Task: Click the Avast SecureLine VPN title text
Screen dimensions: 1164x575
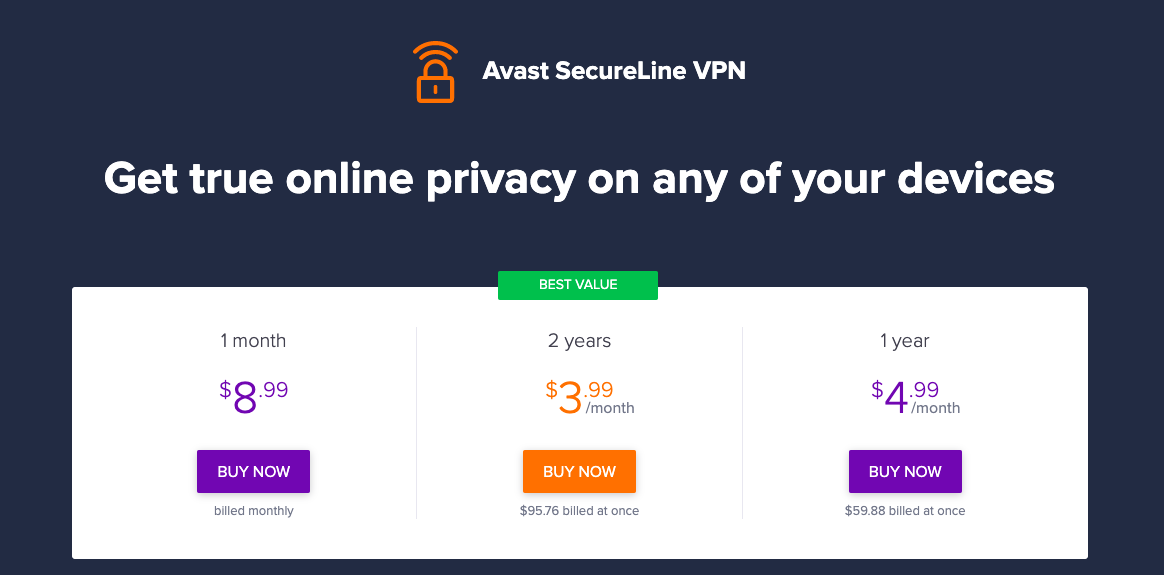Action: point(614,70)
